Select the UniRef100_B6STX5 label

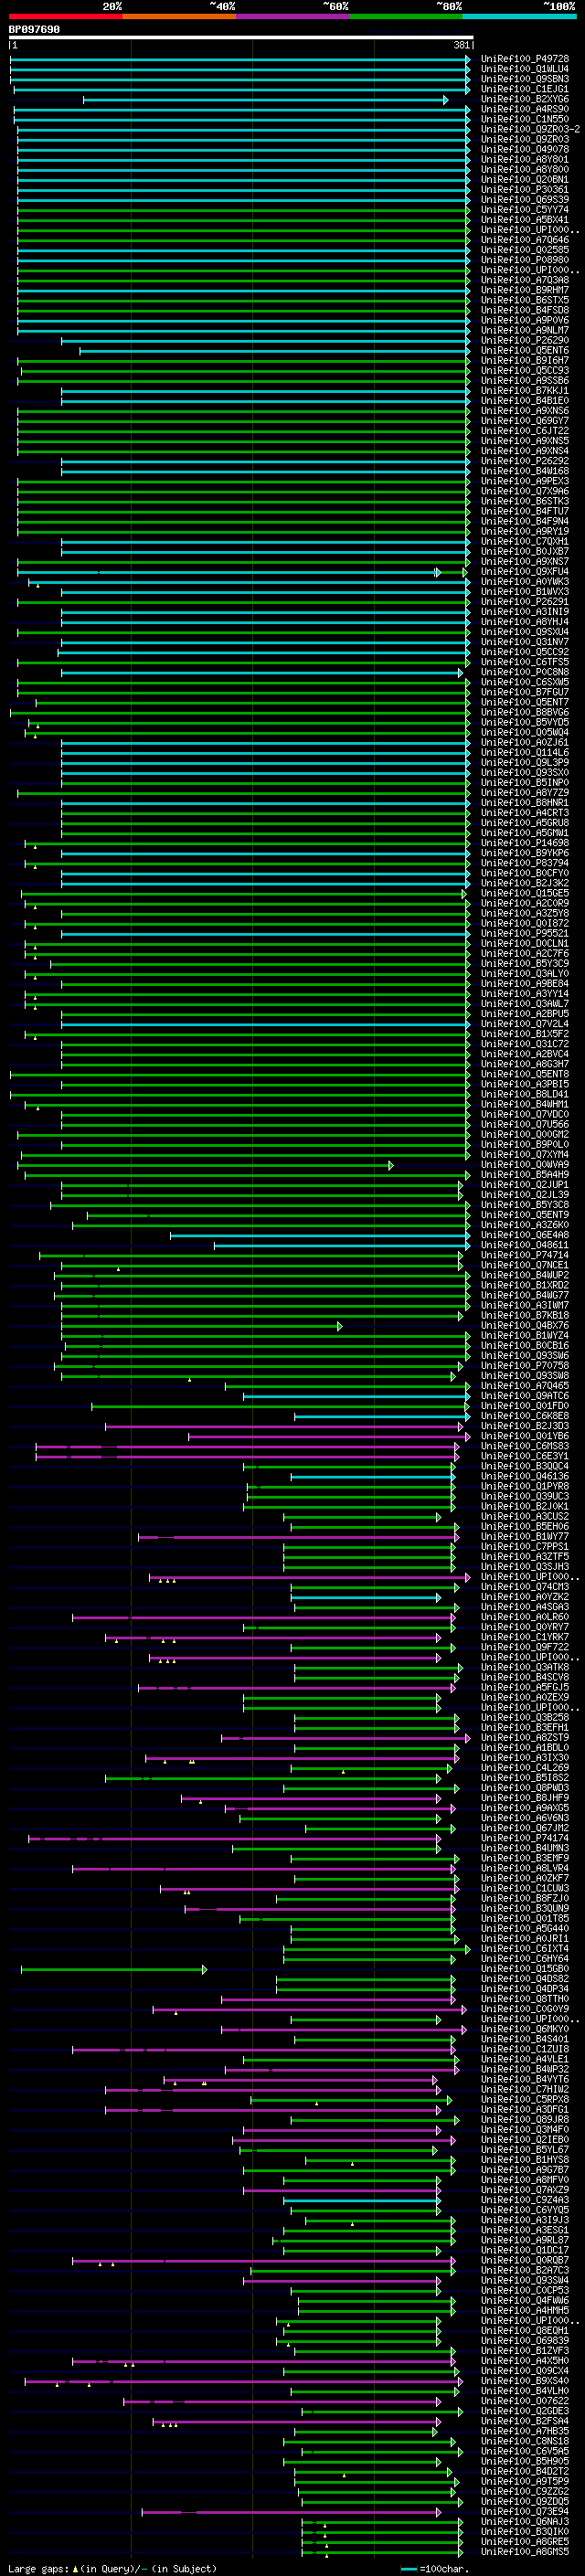[x=525, y=300]
